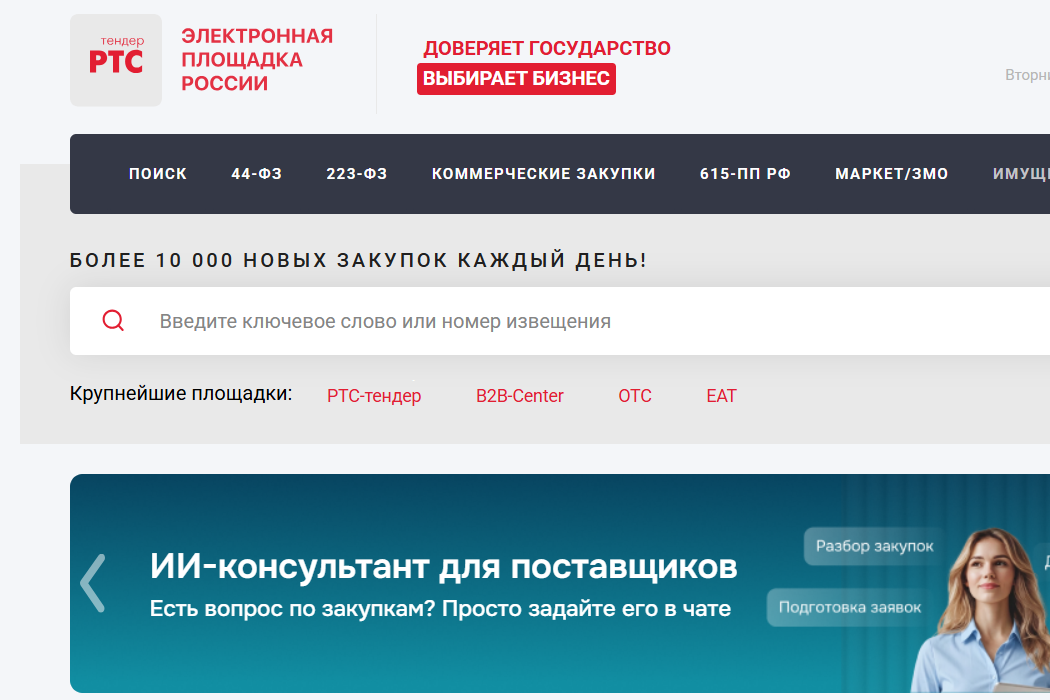Open the ИИ-консультант для поставщиков banner
This screenshot has height=700, width=1050.
560,583
